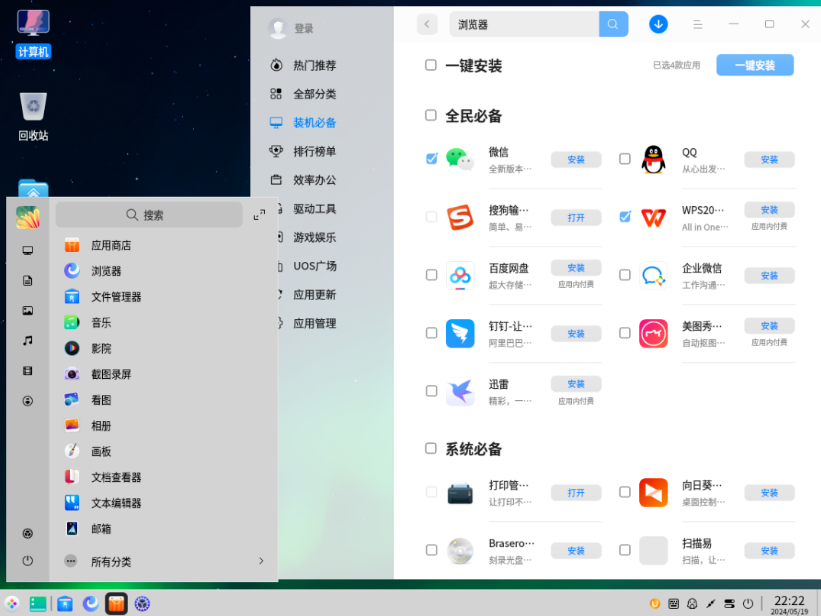The image size is (821, 616).
Task: Install 企业微信 with its 安装 button
Action: click(769, 276)
